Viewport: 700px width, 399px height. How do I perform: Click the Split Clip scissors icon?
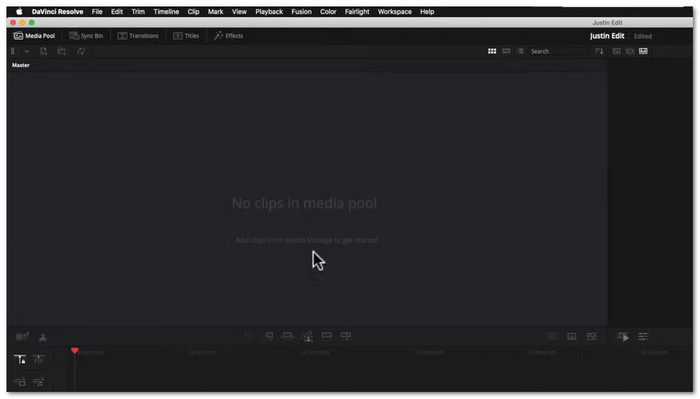click(x=43, y=337)
